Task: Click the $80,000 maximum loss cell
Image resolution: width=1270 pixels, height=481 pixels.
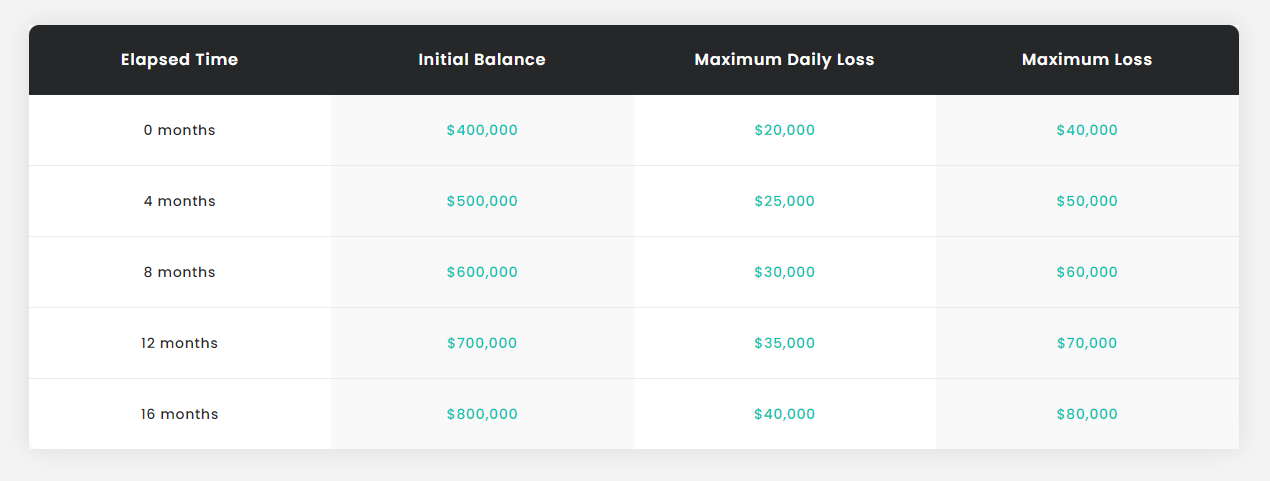Action: 1087,414
